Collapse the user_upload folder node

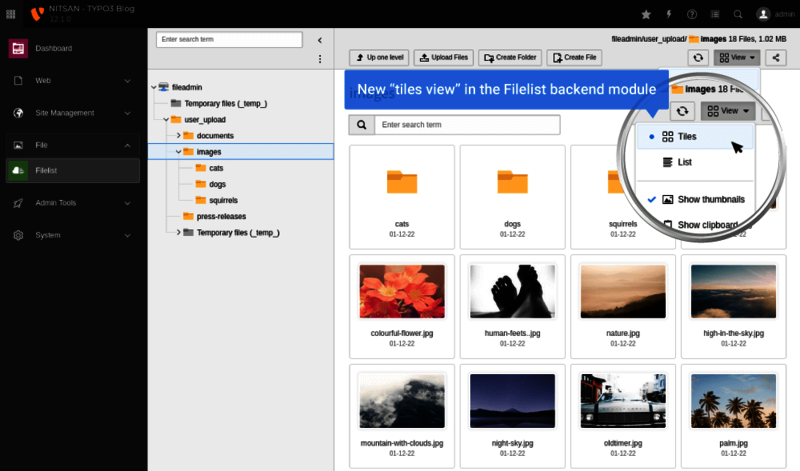coord(166,119)
